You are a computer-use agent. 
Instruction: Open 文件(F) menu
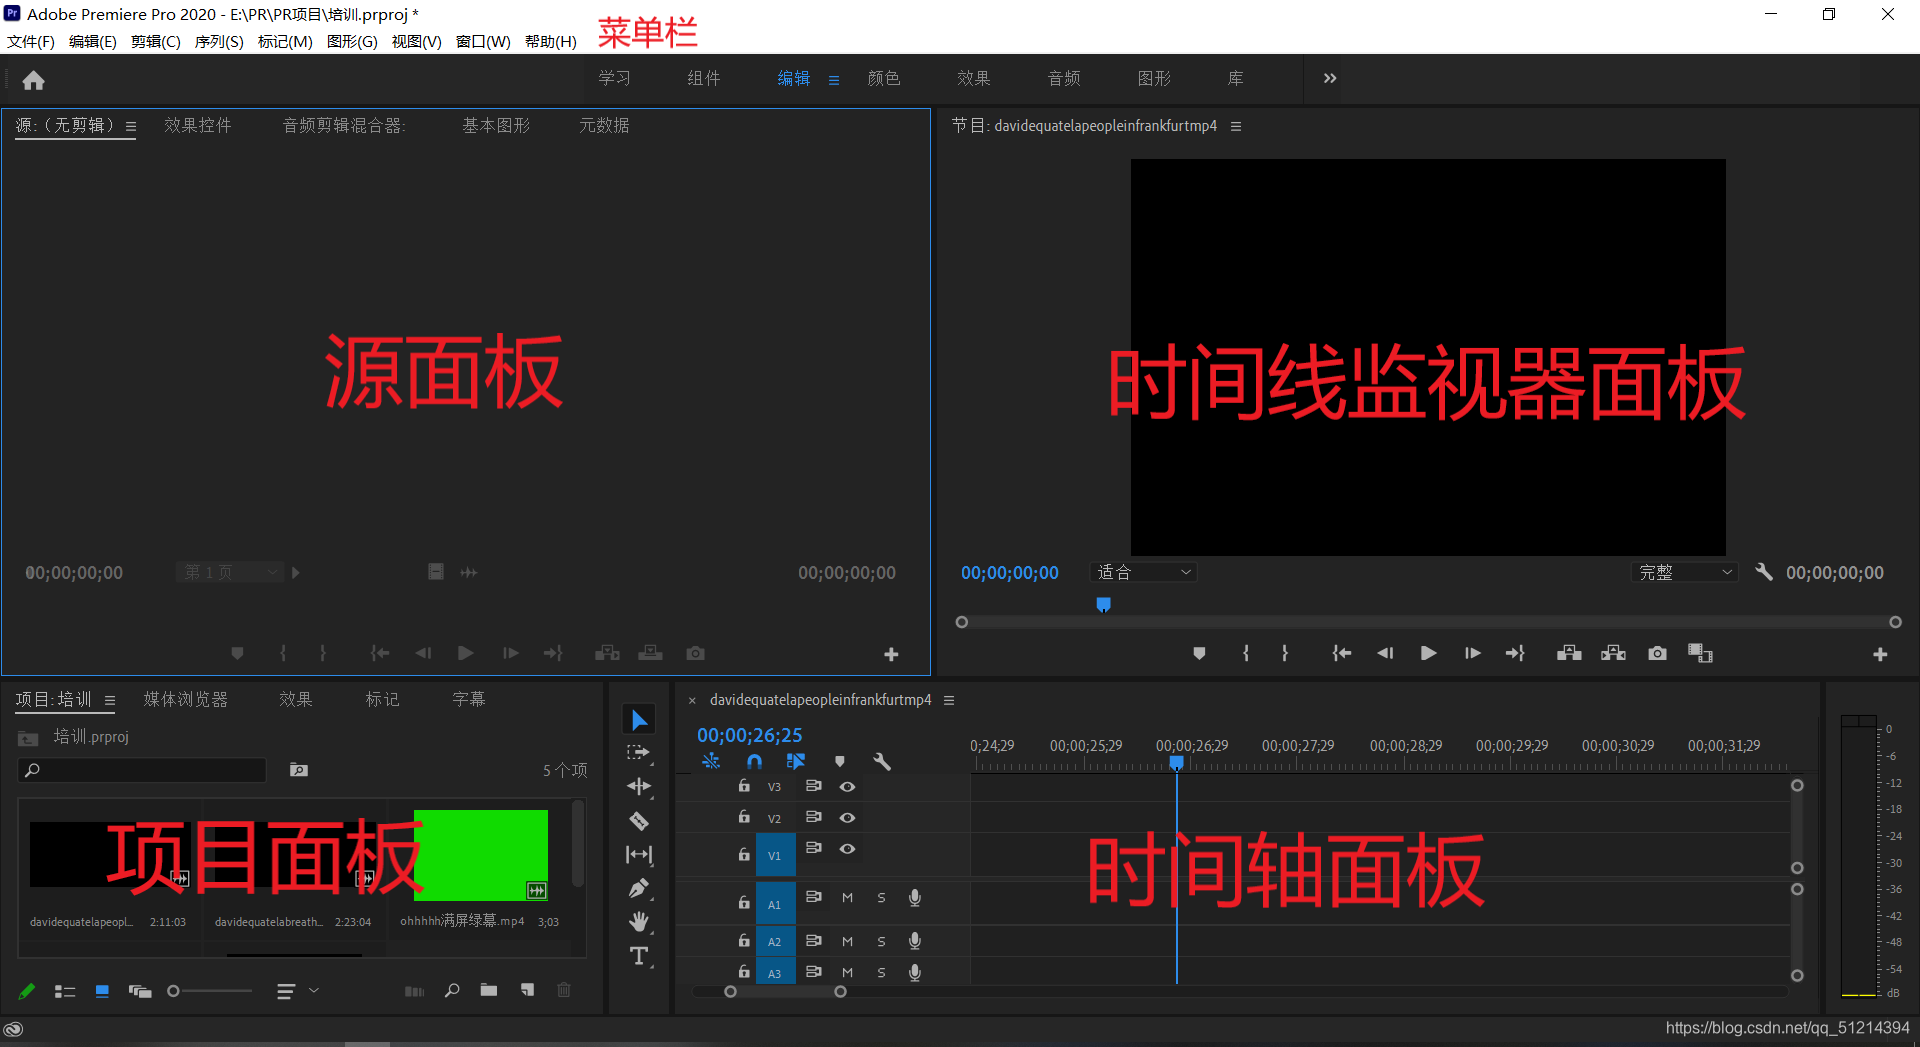(x=31, y=41)
